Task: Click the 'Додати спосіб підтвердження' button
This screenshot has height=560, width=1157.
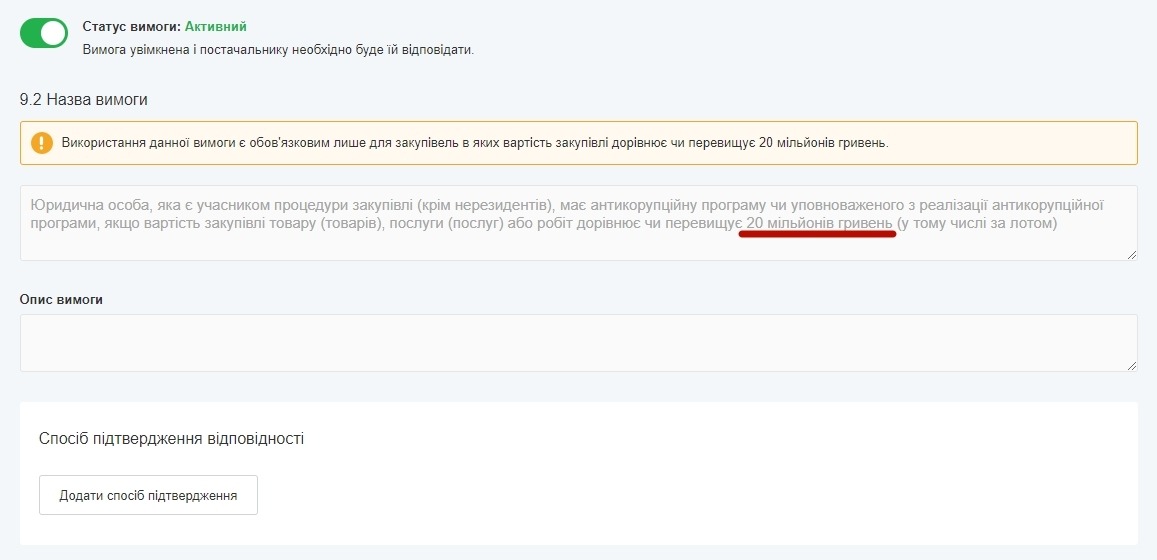Action: [148, 495]
